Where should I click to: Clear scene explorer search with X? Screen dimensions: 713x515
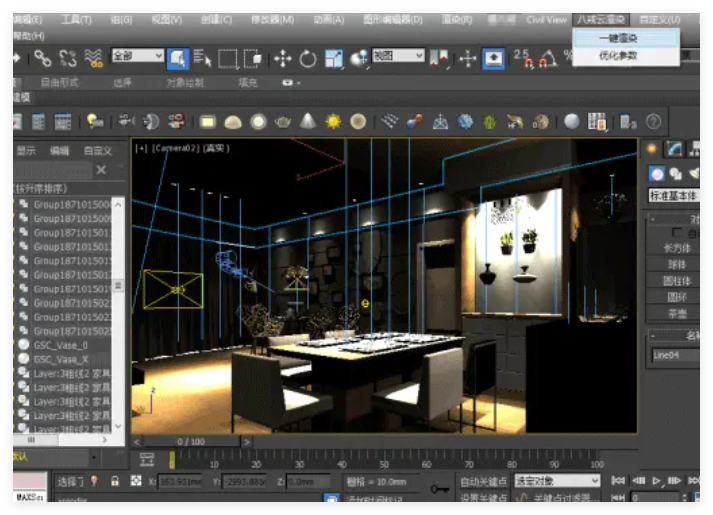(x=101, y=170)
